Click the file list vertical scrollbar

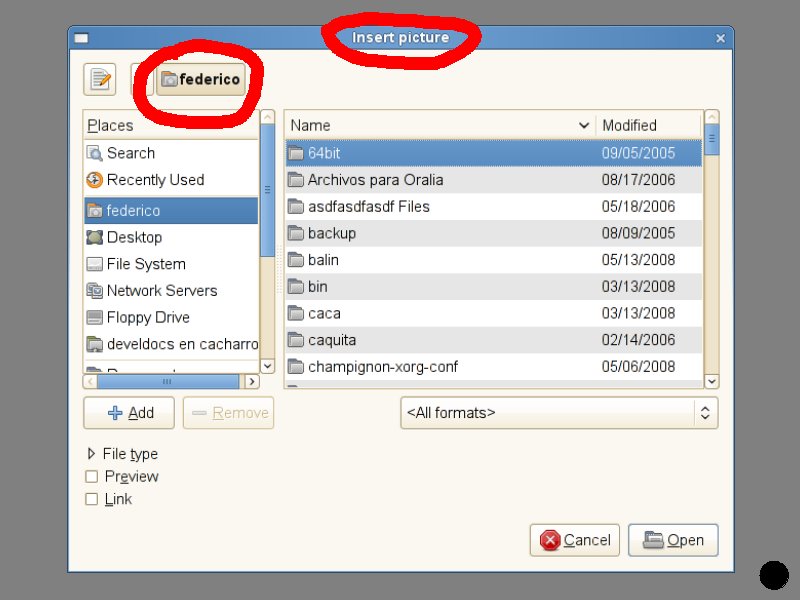coord(711,250)
